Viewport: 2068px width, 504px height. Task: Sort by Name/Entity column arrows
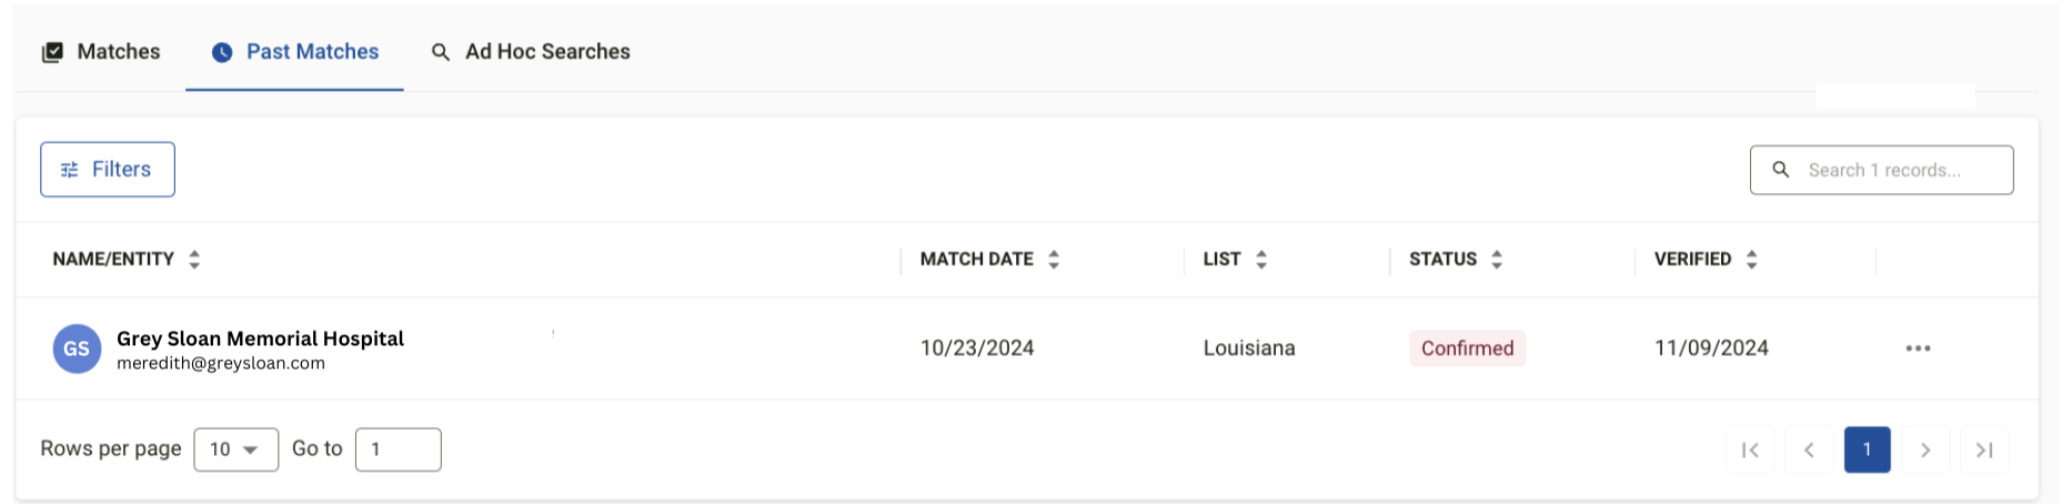(194, 259)
